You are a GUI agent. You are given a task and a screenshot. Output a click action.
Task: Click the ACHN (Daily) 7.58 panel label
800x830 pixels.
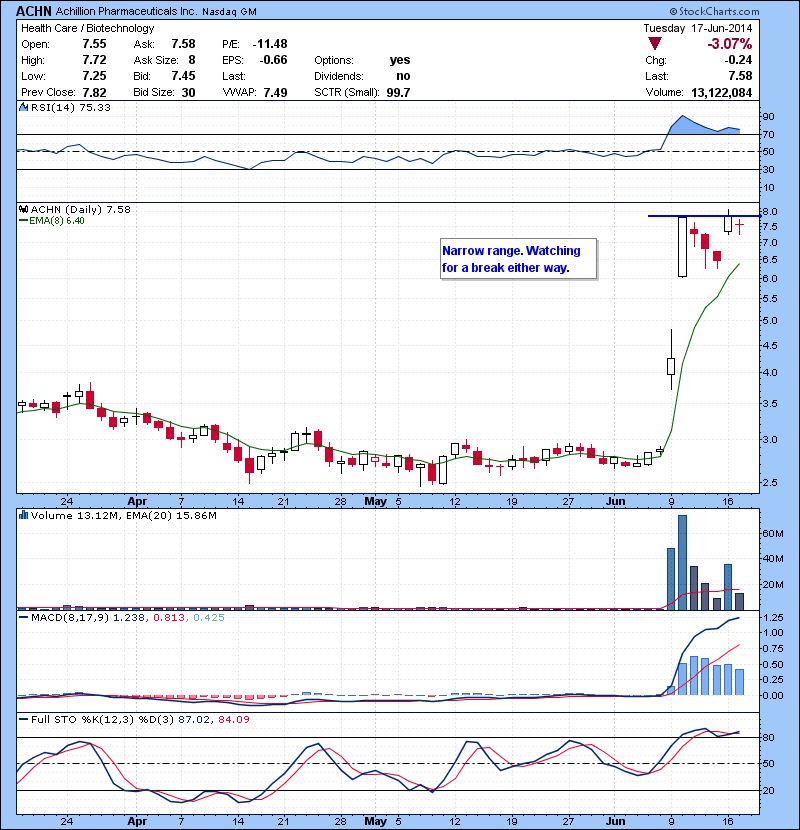[x=80, y=210]
